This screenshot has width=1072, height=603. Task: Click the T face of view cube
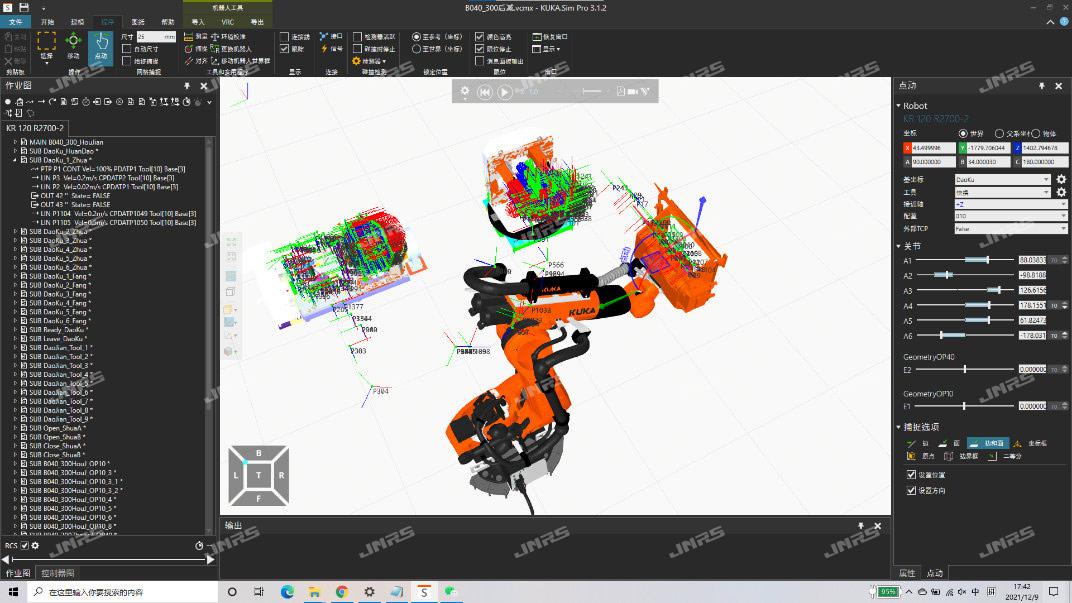[x=258, y=475]
